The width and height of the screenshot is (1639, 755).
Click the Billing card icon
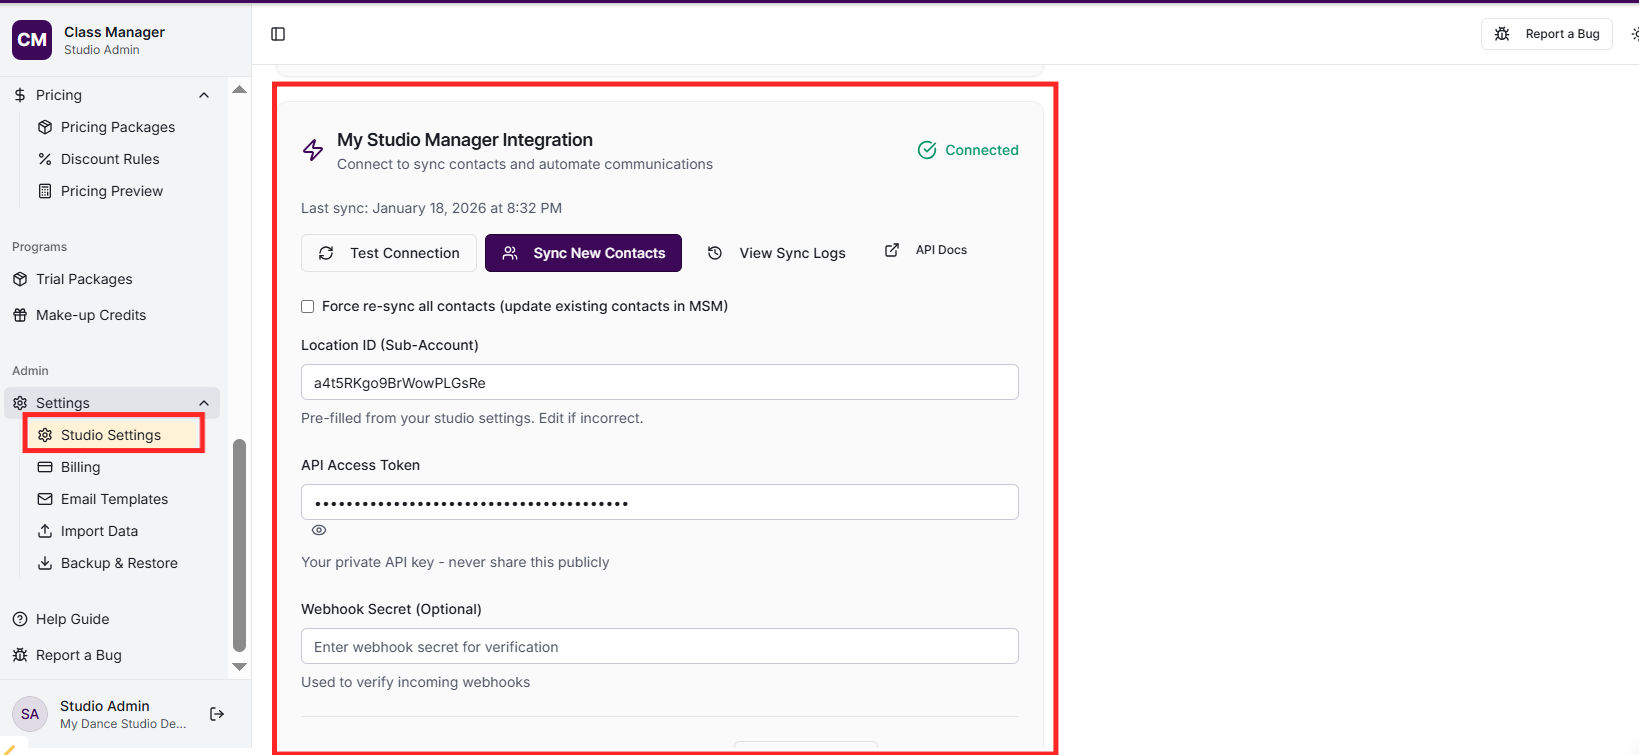[x=45, y=467]
